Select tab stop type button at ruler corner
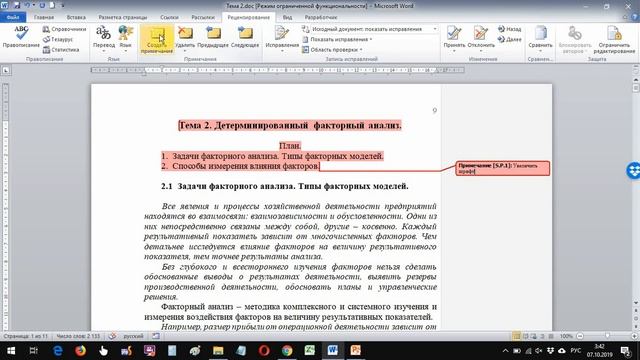 pos(6,71)
